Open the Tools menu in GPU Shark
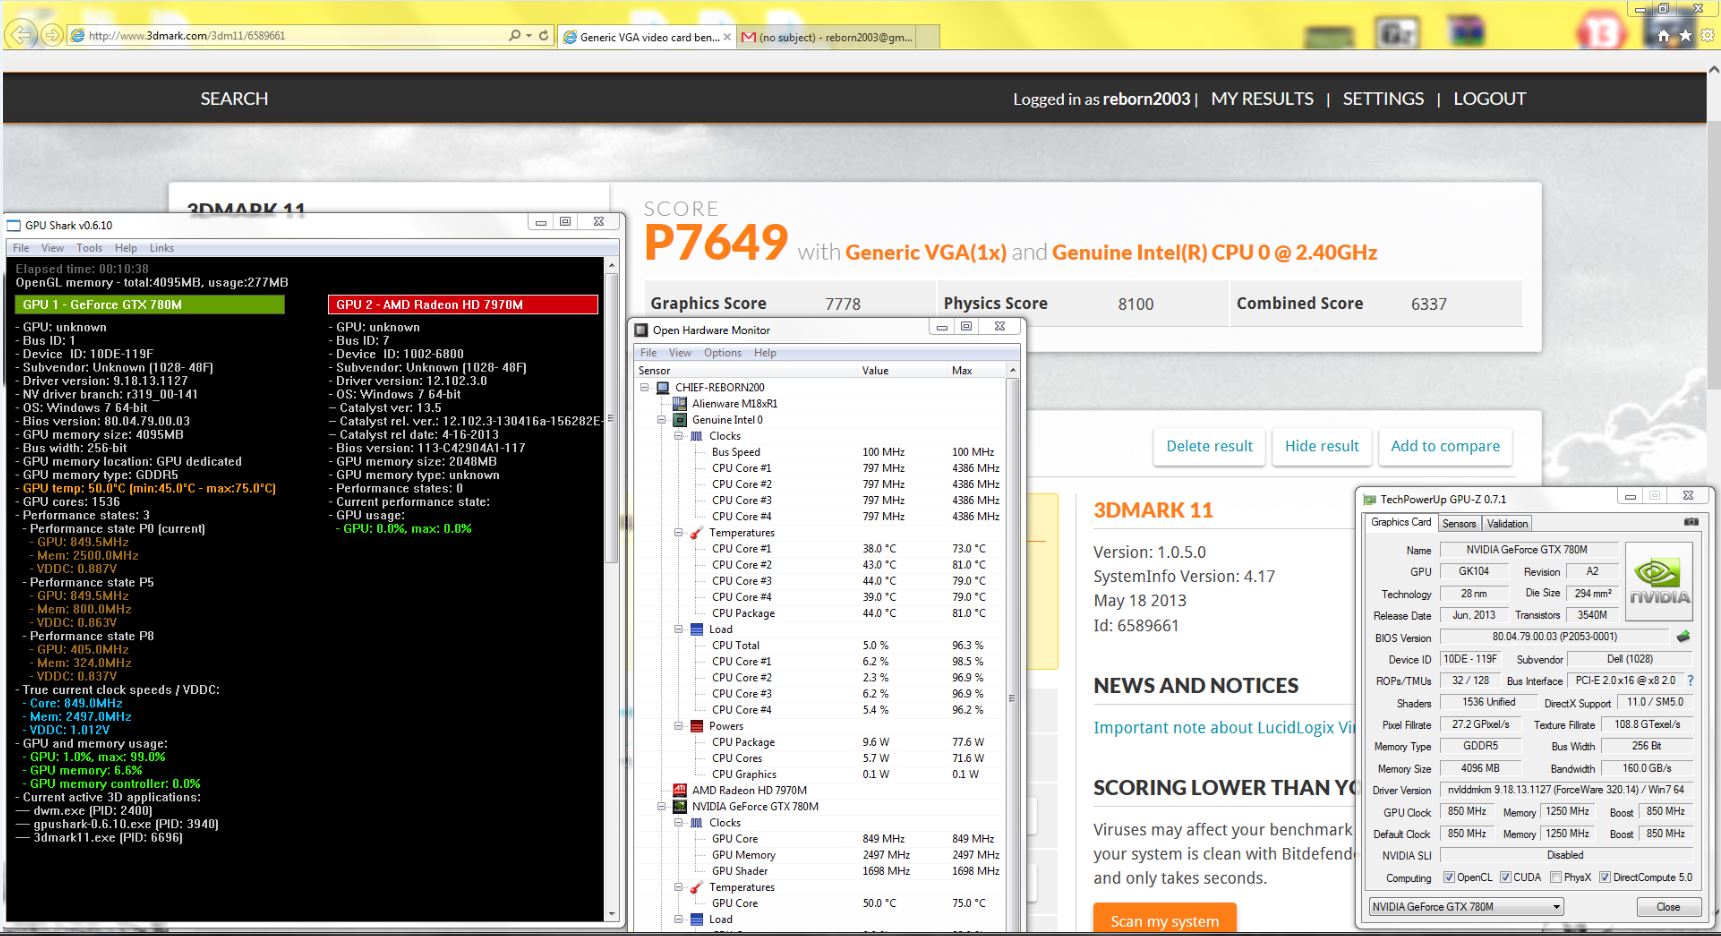Screen dimensions: 1721x936 coord(89,248)
